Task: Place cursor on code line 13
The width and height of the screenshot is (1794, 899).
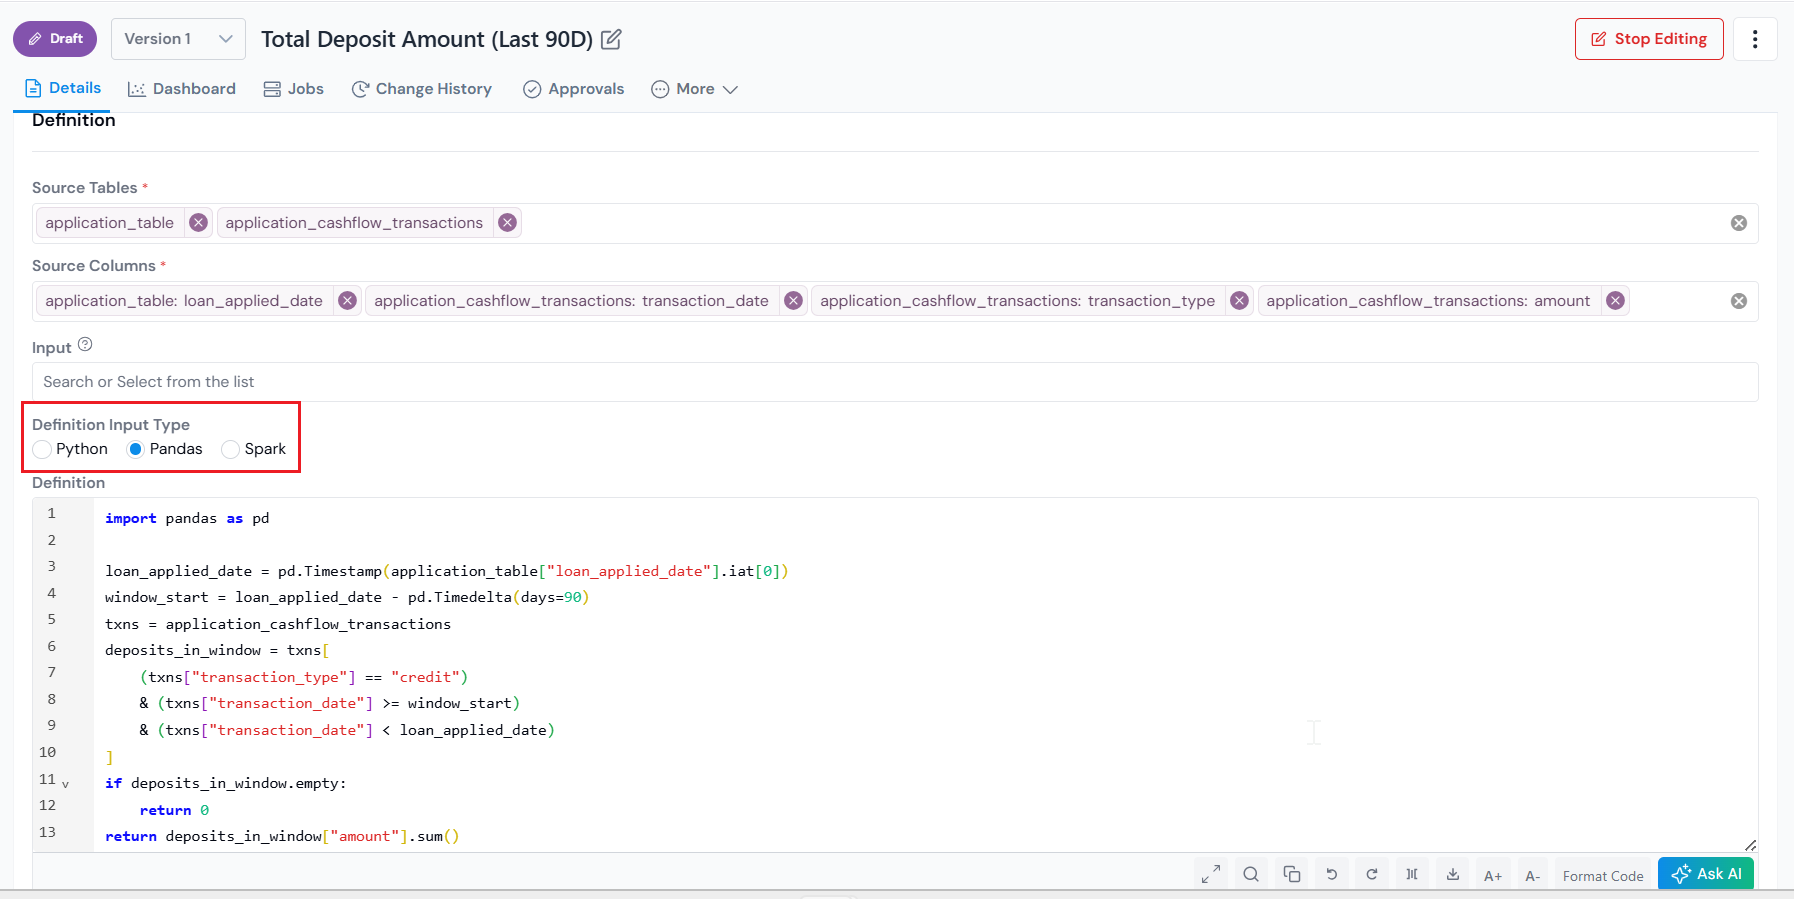Action: [282, 836]
